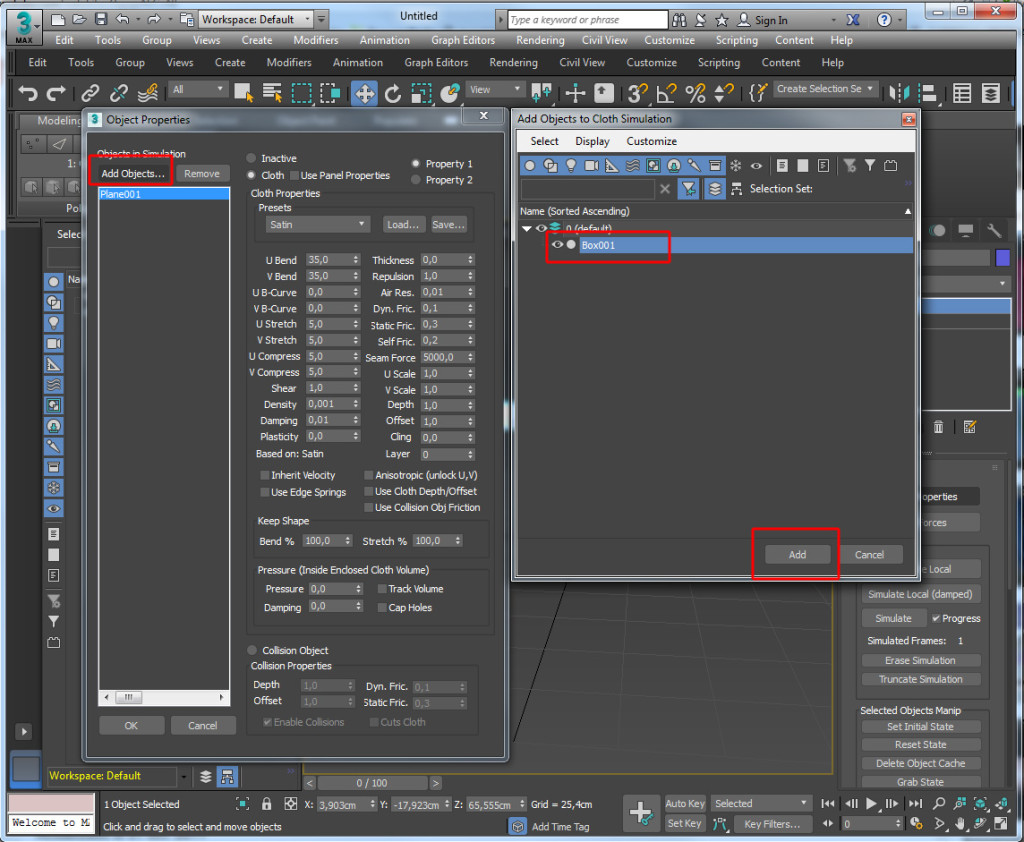Click the Sort by Layer stack icon
The height and width of the screenshot is (842, 1024).
pos(715,189)
